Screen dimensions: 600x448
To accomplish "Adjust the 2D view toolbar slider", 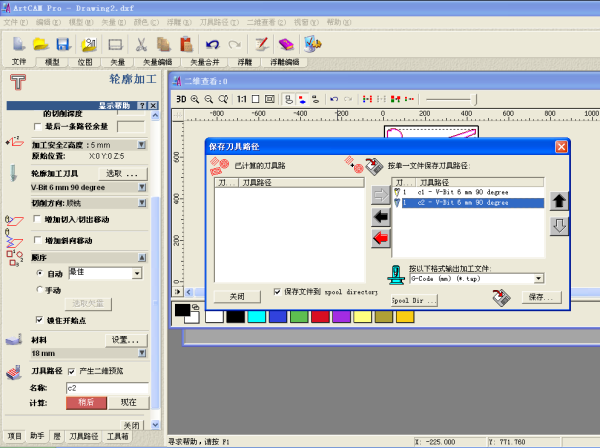I will pyautogui.click(x=475, y=99).
